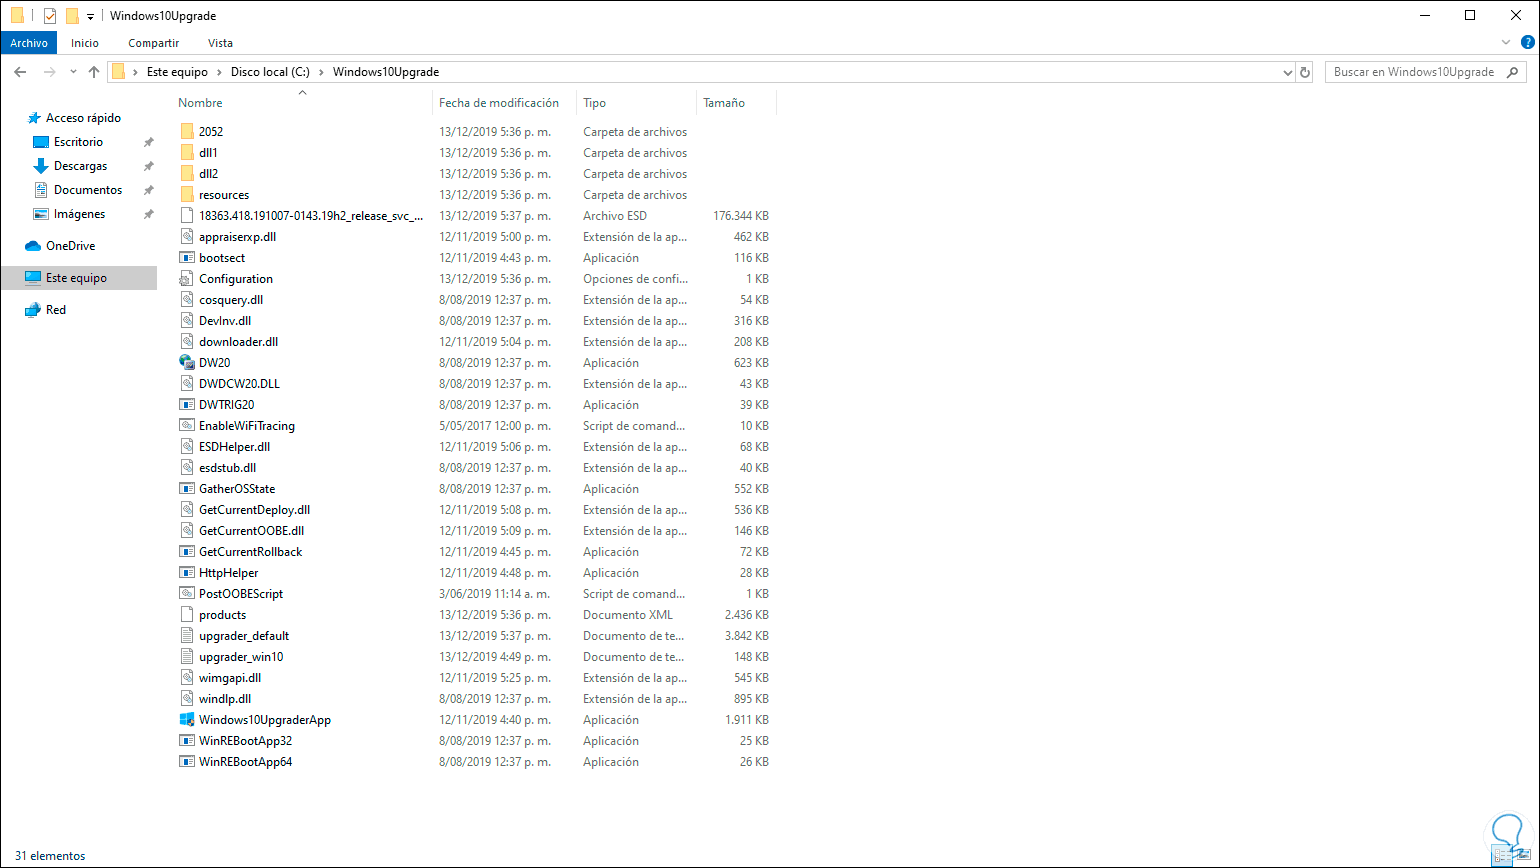Expand the chevron before Windows10Upgrade breadcrumb
Screen dimensions: 1540x868
[322, 72]
